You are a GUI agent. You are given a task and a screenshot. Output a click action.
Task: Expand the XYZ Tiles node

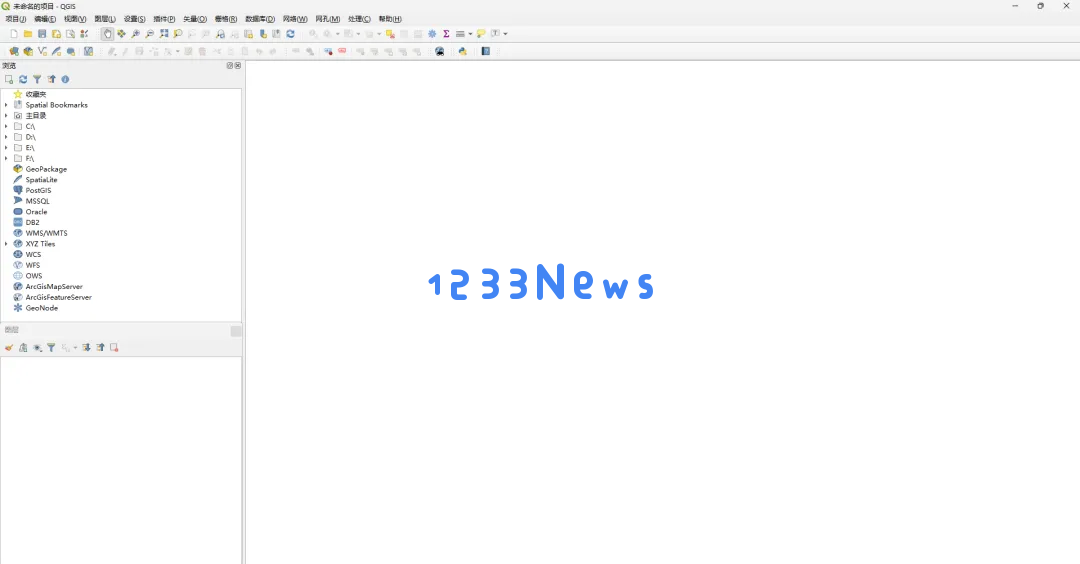(6, 244)
